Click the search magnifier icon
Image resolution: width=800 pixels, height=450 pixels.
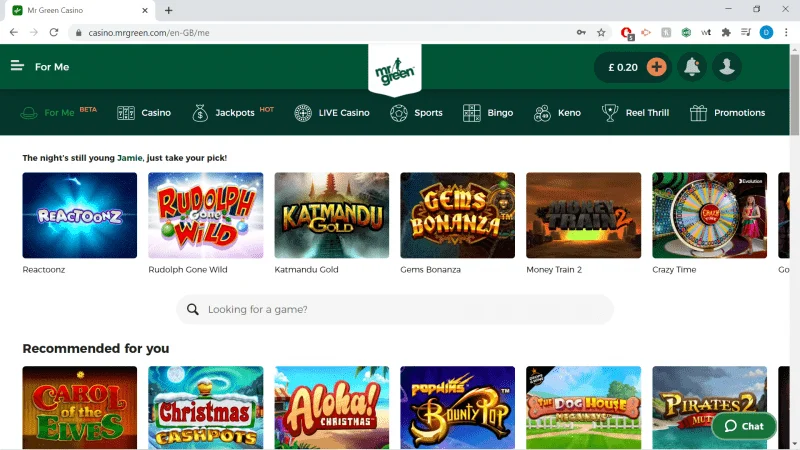pyautogui.click(x=192, y=309)
